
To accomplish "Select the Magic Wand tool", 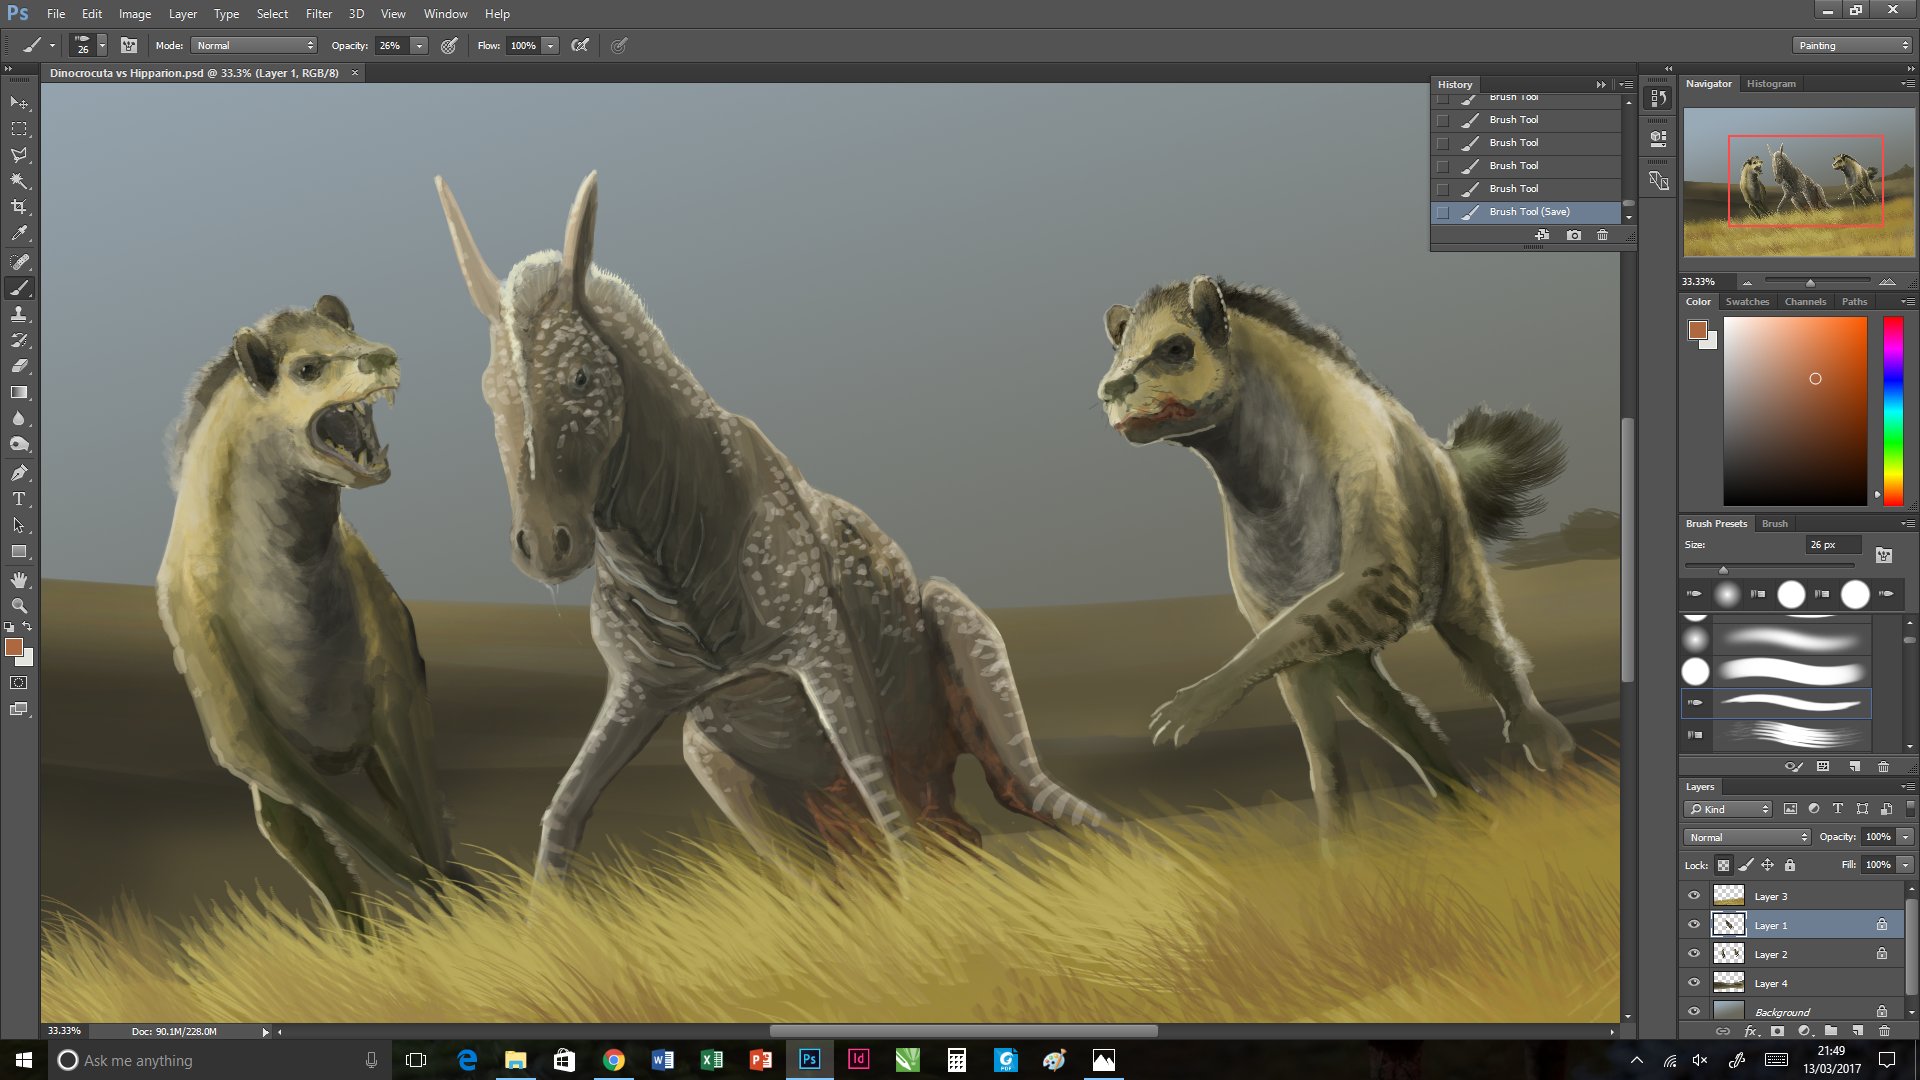I will pos(19,181).
